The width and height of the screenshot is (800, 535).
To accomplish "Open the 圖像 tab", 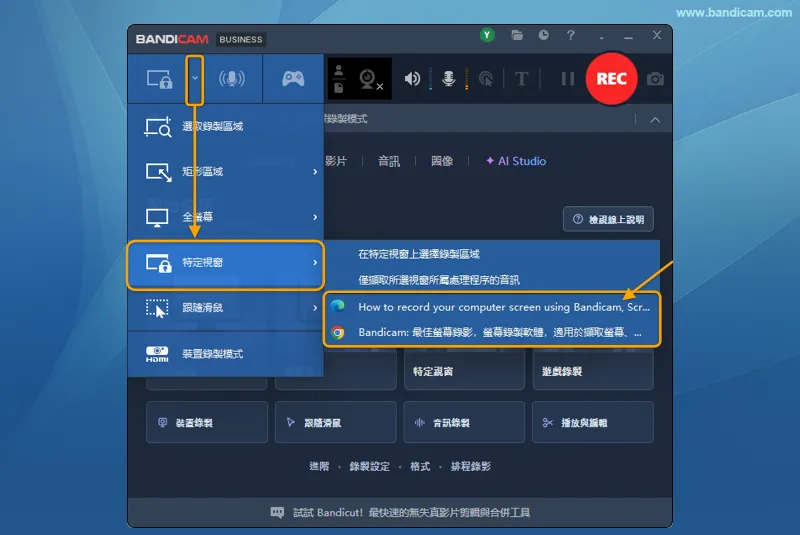I will pyautogui.click(x=442, y=161).
